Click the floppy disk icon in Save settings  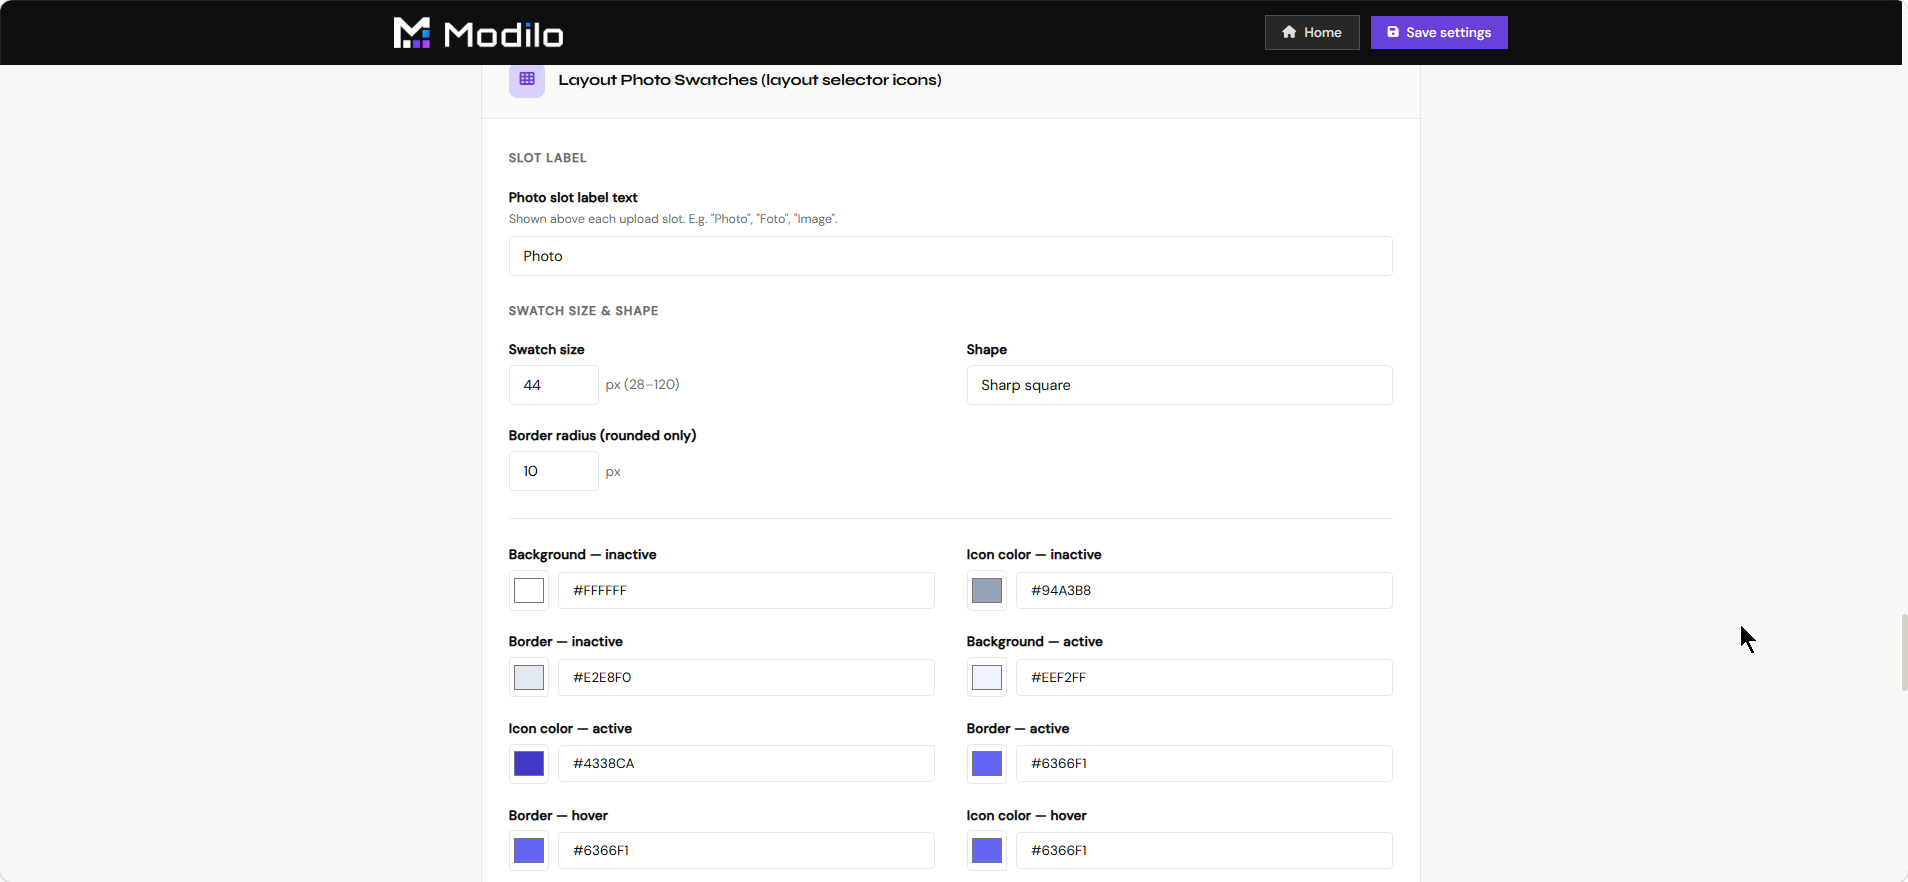click(1393, 32)
